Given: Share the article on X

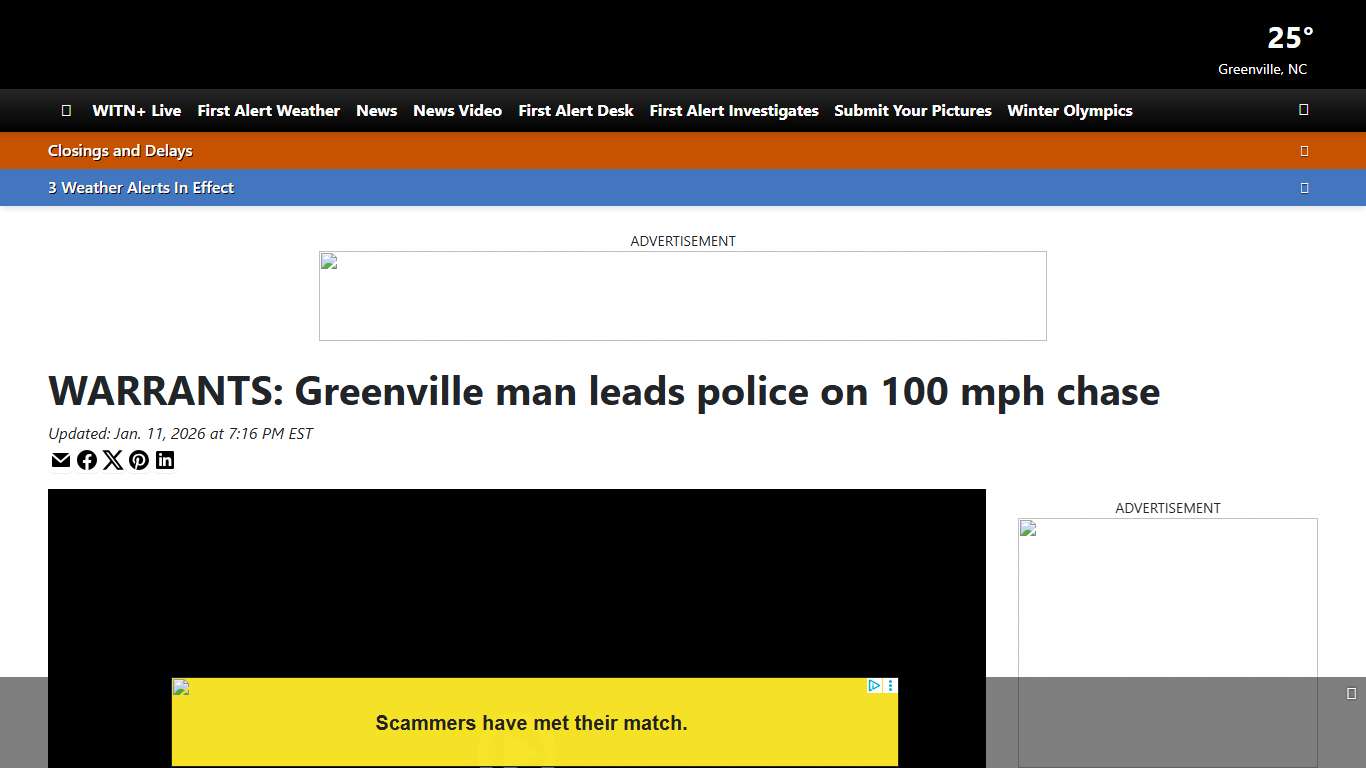Looking at the screenshot, I should click(113, 460).
